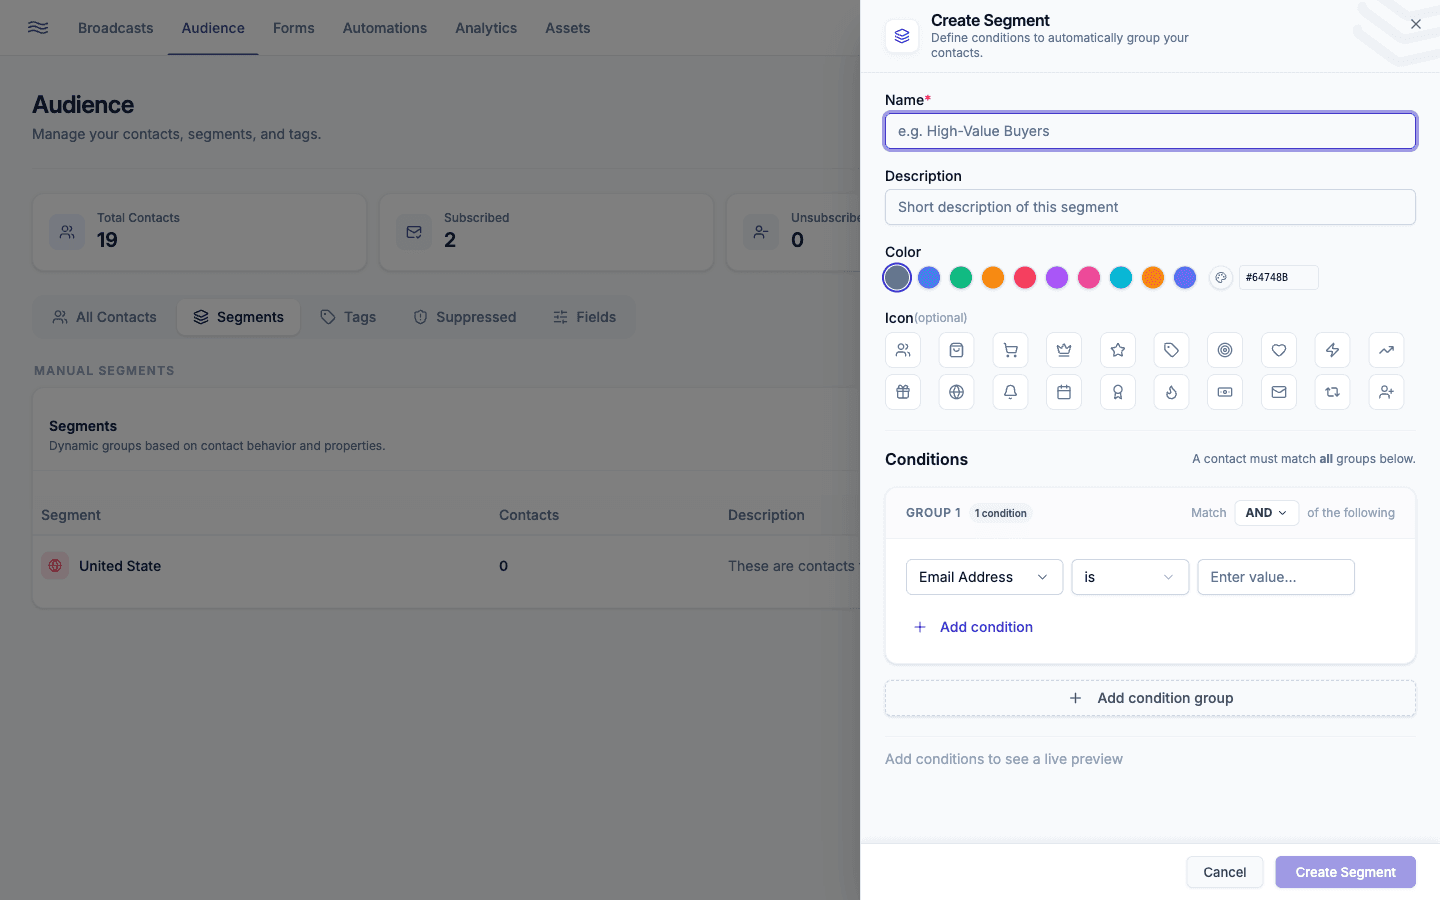The width and height of the screenshot is (1440, 900).
Task: Choose the crown icon for the segment
Action: pos(1064,350)
